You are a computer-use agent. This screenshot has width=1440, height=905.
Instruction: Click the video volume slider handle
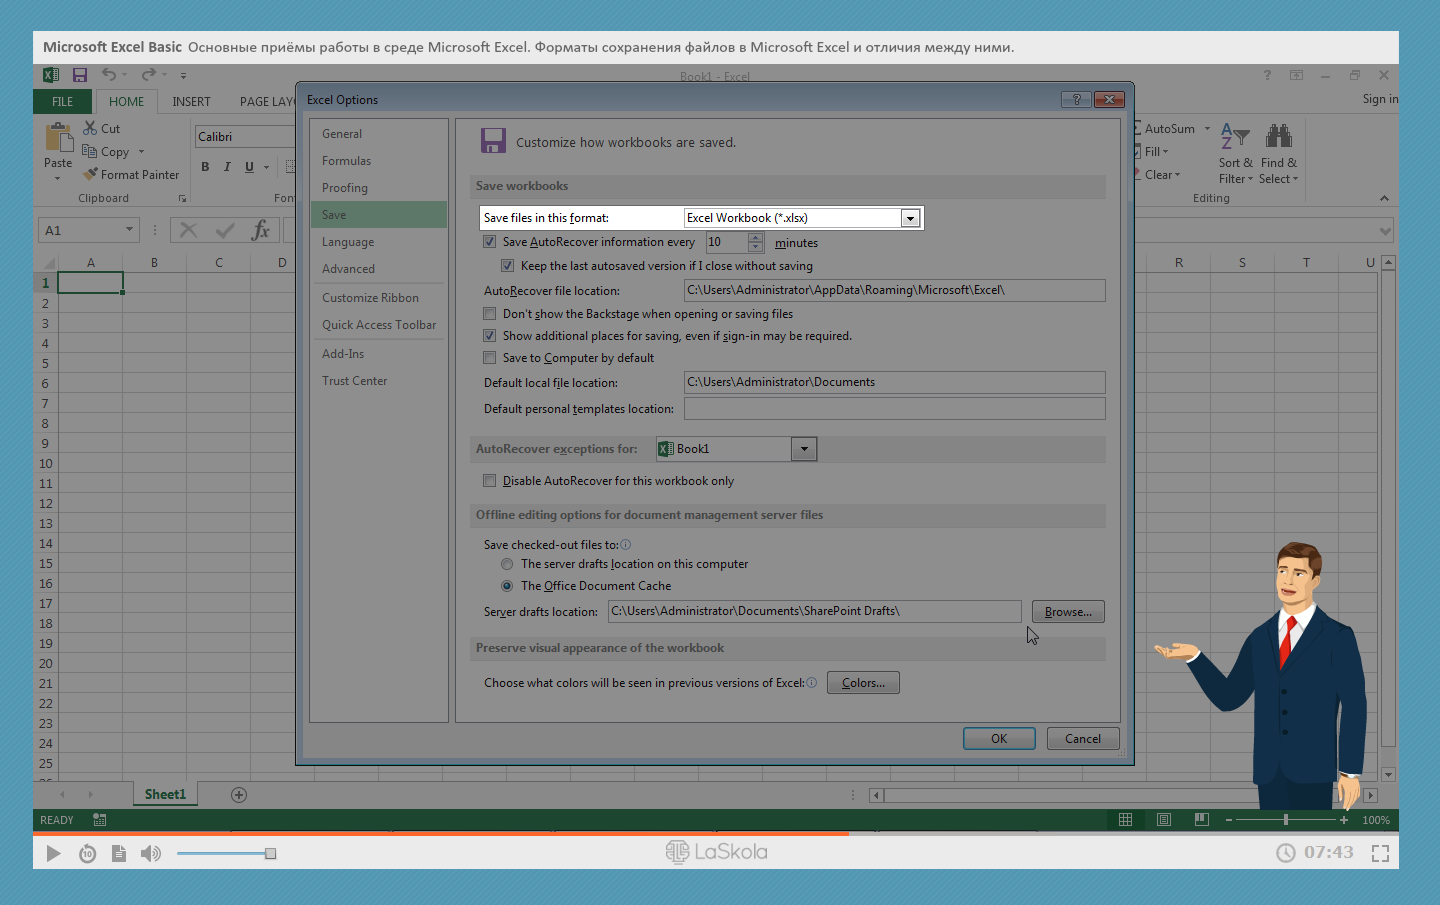(x=270, y=853)
